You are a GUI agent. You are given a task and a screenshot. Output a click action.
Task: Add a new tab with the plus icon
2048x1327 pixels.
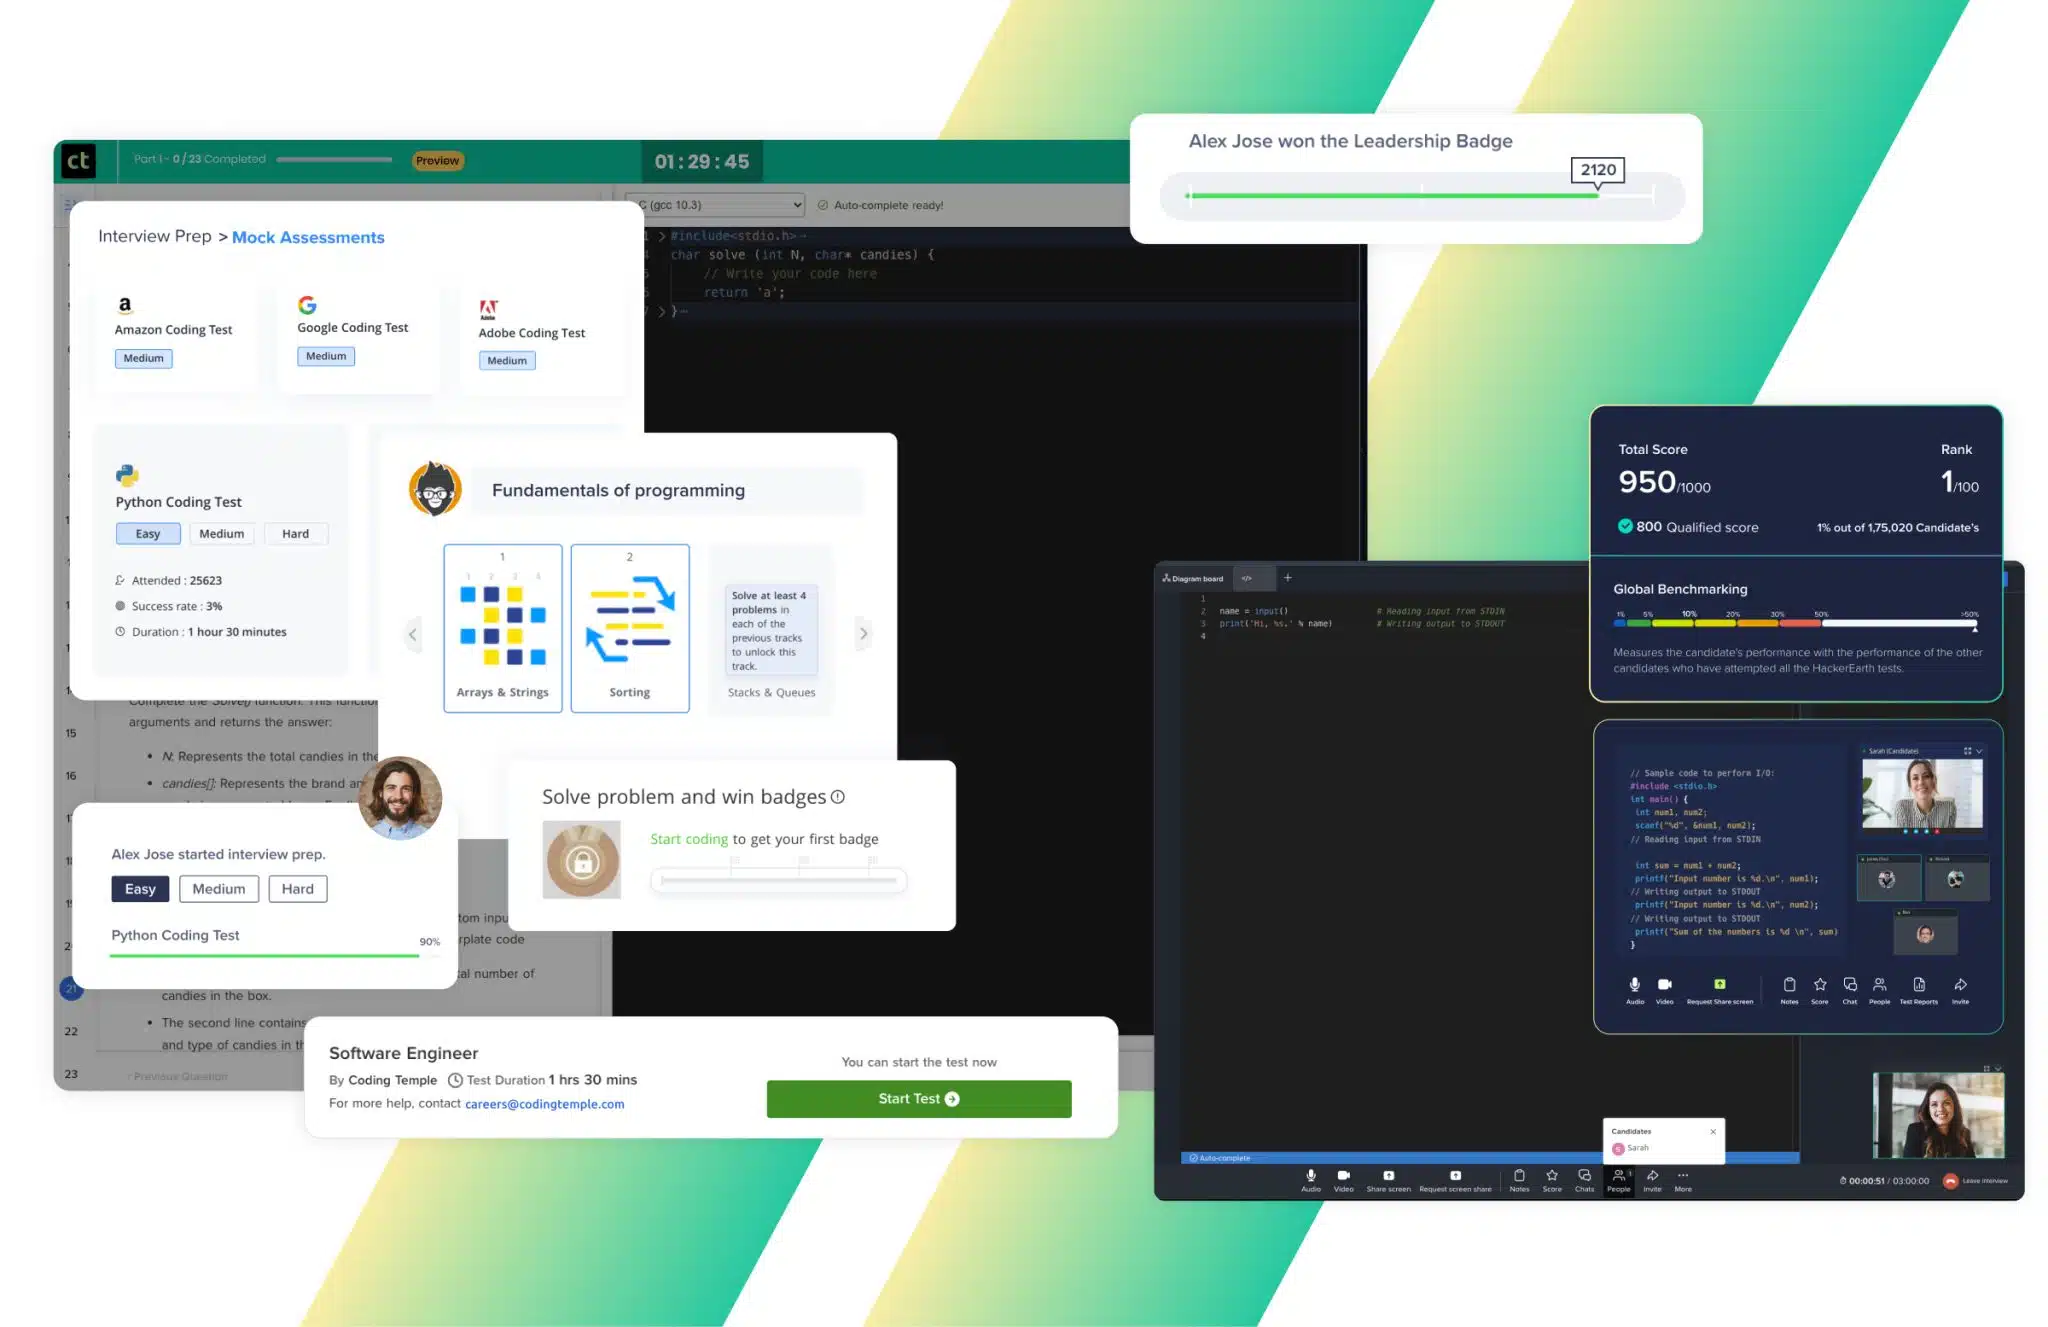tap(1287, 578)
